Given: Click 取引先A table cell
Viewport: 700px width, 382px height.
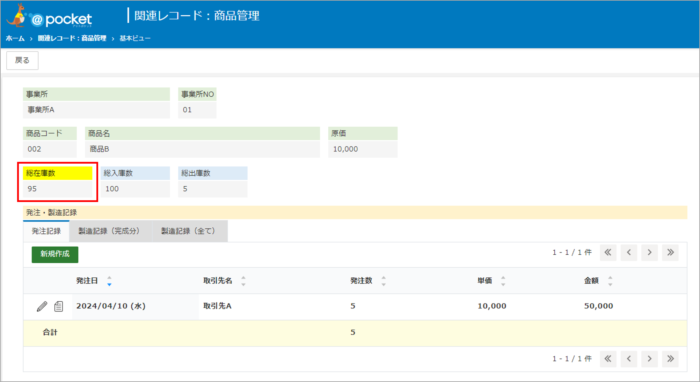Looking at the screenshot, I should pos(217,306).
